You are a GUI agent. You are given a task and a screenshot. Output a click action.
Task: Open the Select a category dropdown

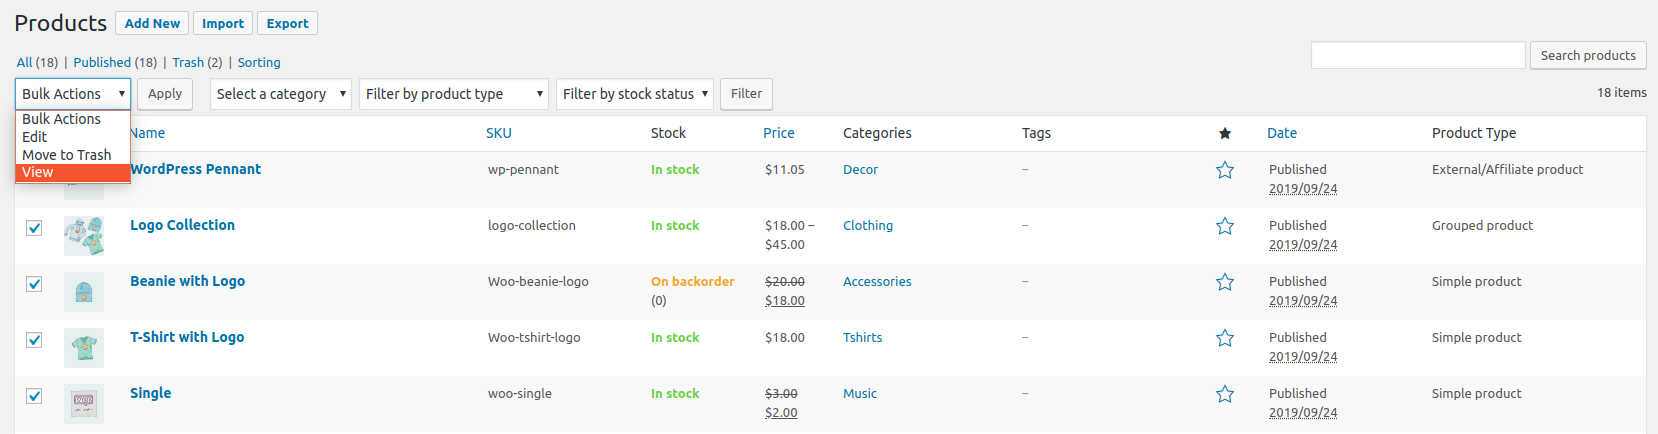point(281,94)
